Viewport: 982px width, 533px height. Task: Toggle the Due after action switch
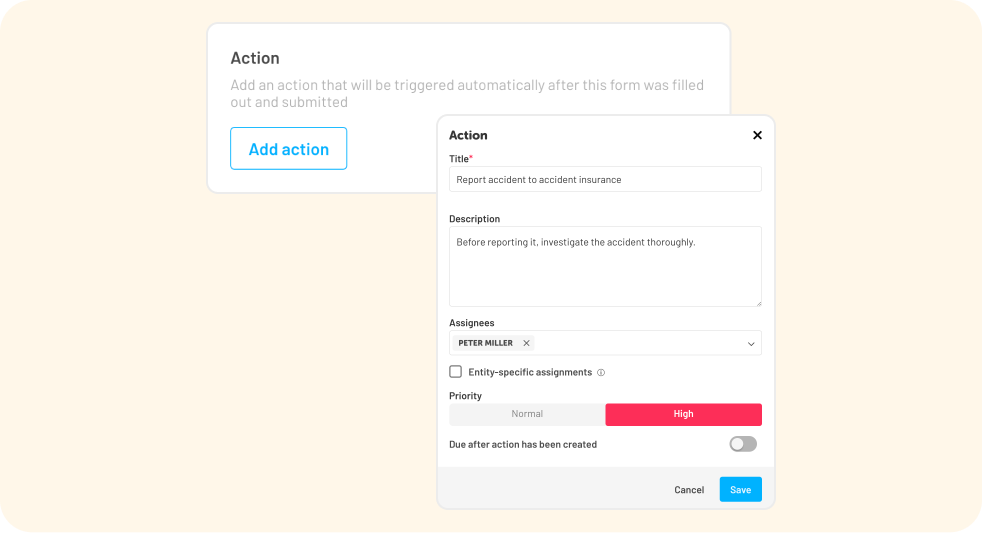click(x=743, y=444)
